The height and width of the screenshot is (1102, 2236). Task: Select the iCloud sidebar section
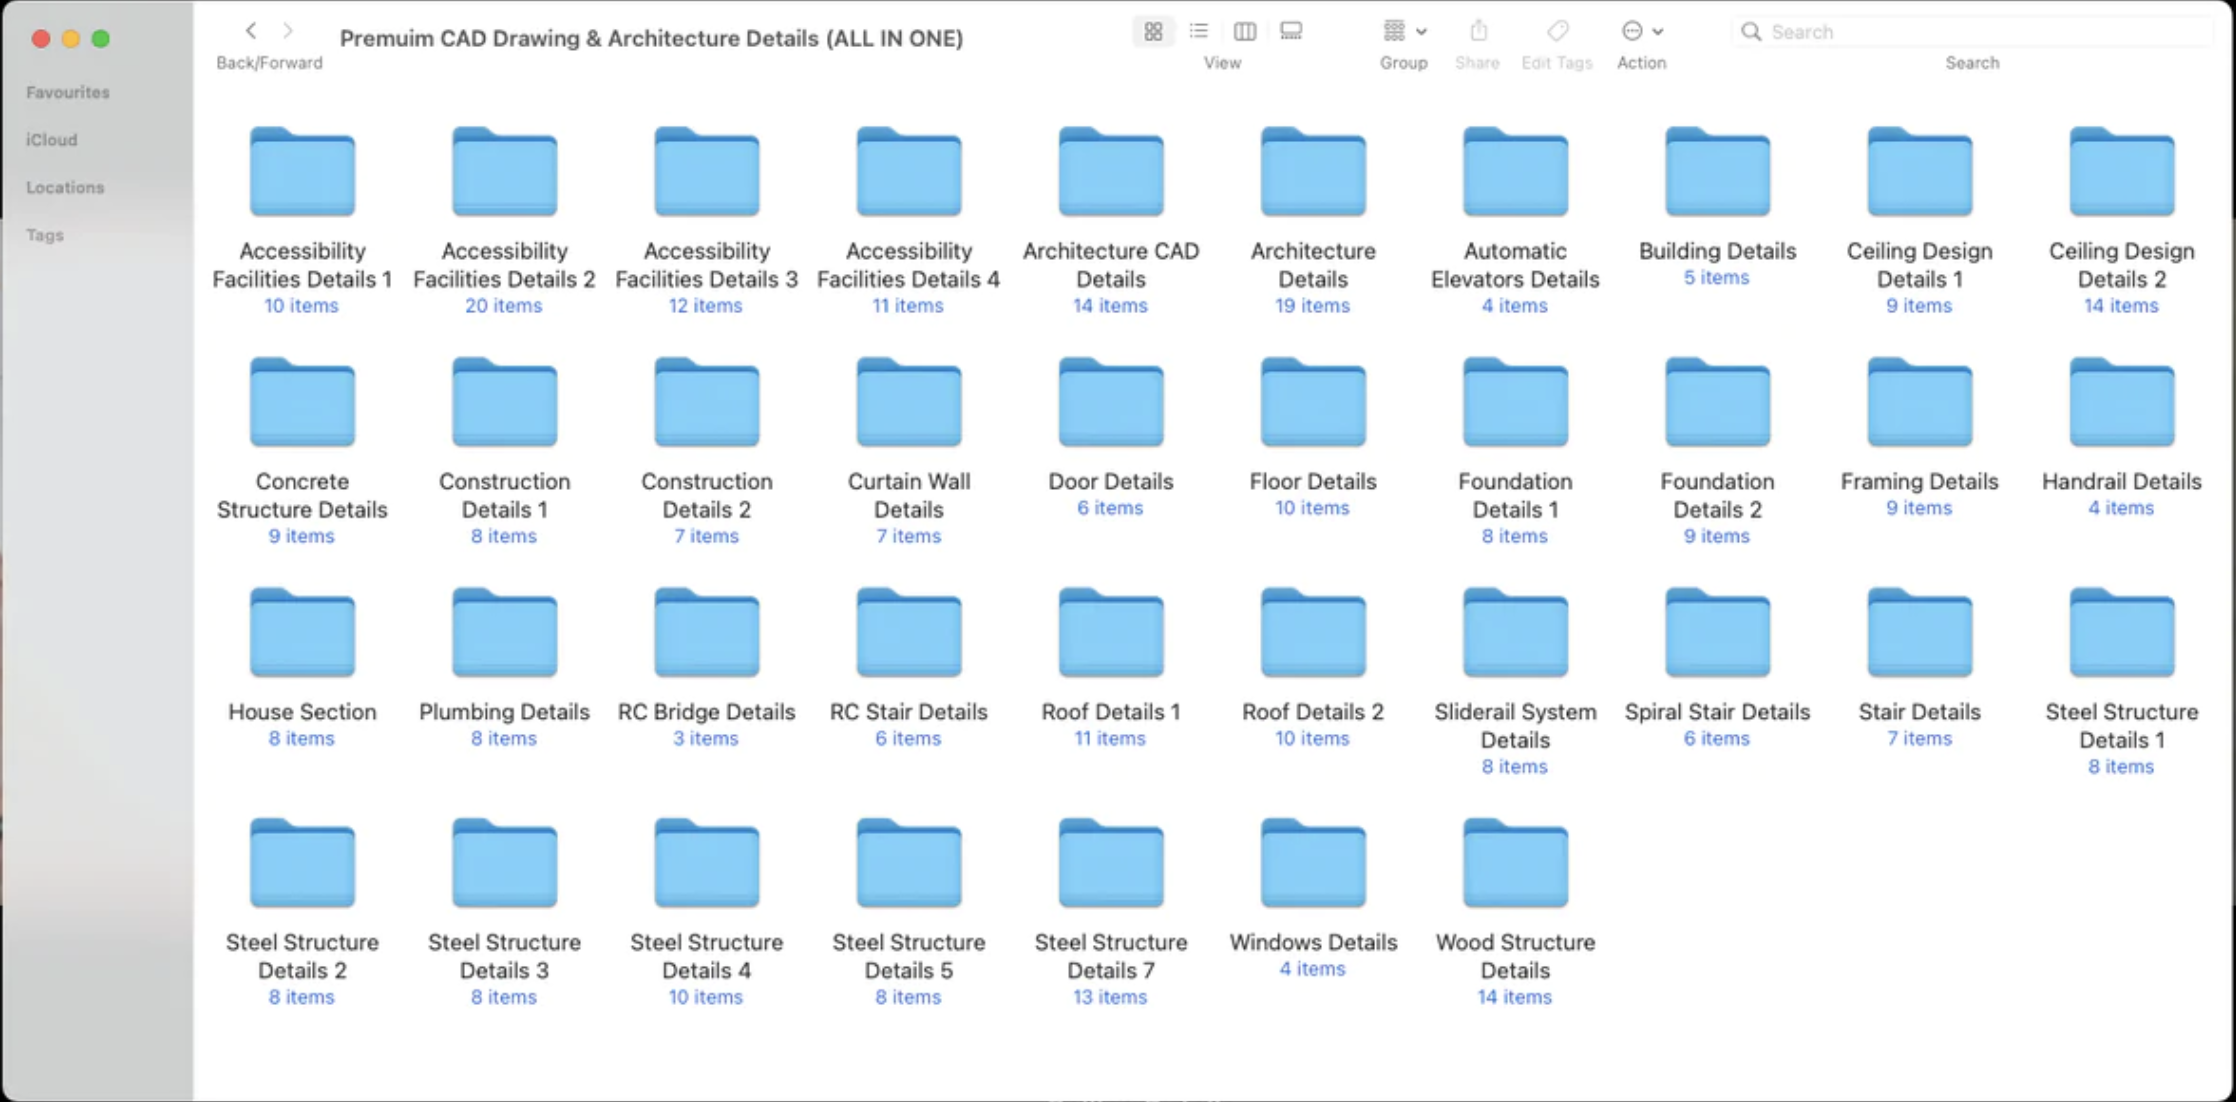tap(52, 140)
